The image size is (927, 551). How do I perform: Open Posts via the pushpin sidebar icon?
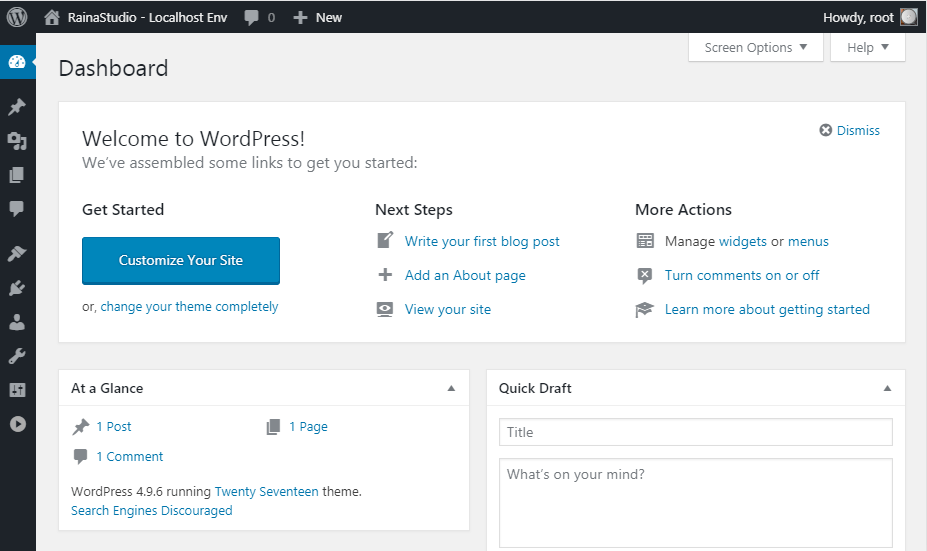17,107
